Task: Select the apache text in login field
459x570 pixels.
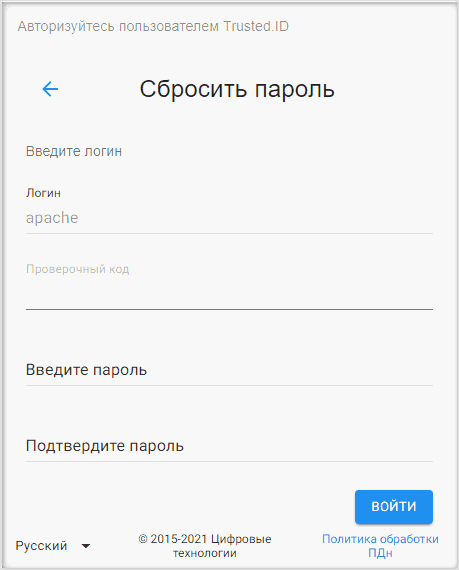Action: (52, 218)
